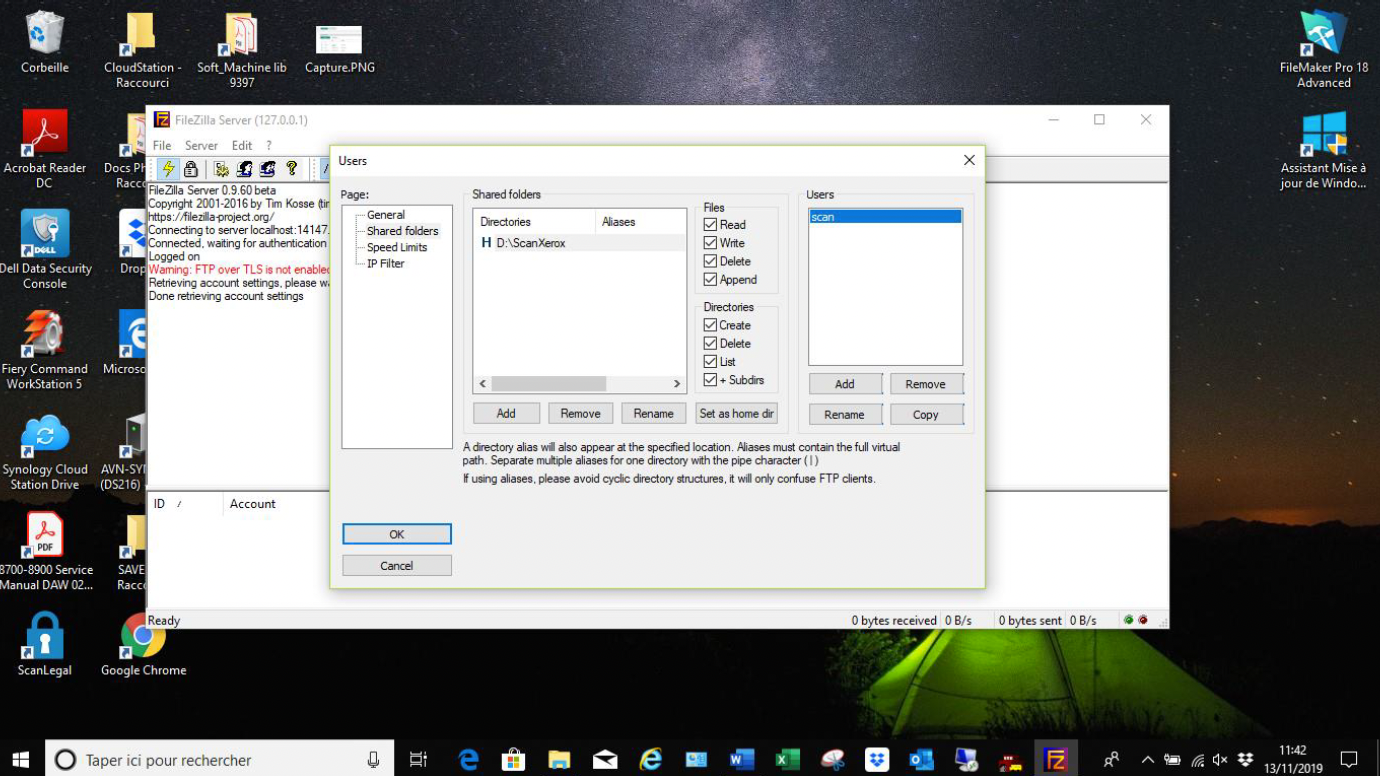The image size is (1380, 776).
Task: Toggle Directories Delete checkbox
Action: click(710, 343)
